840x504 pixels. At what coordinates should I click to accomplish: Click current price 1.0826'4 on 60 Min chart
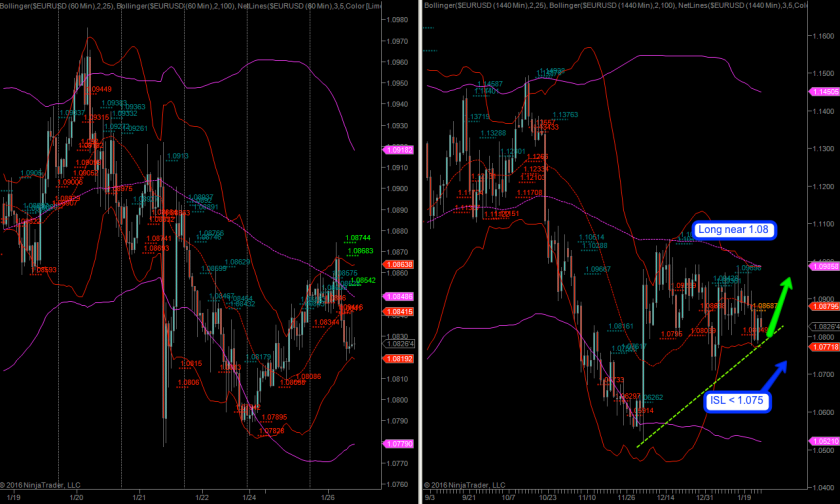click(400, 344)
